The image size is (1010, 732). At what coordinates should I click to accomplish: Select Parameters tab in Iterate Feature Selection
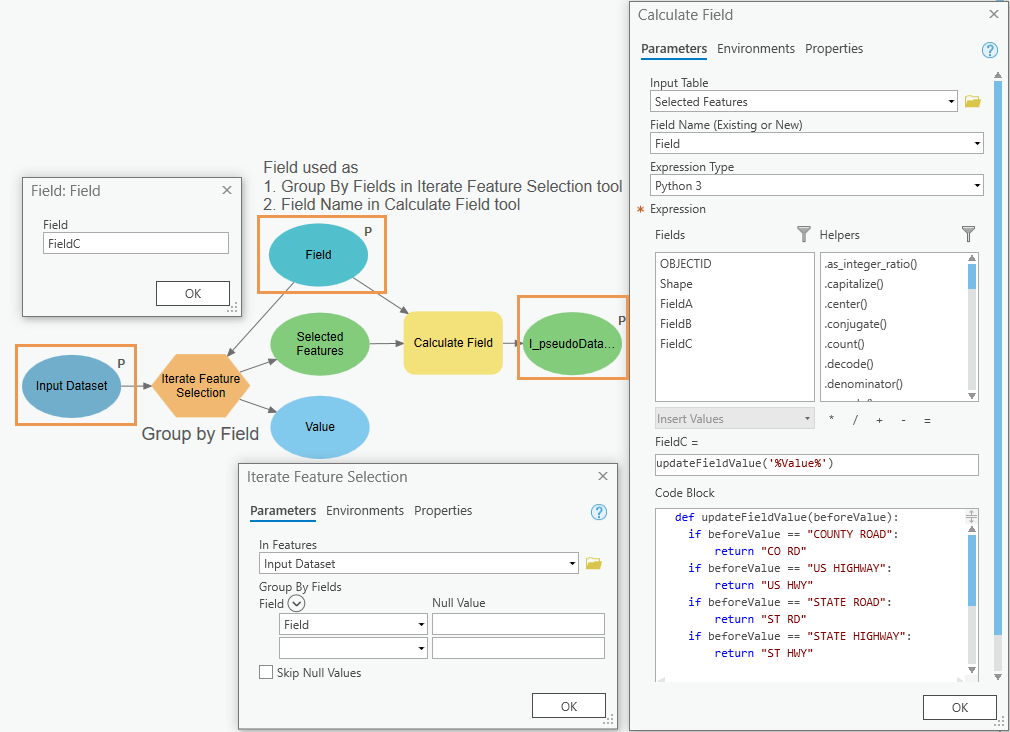[x=283, y=510]
